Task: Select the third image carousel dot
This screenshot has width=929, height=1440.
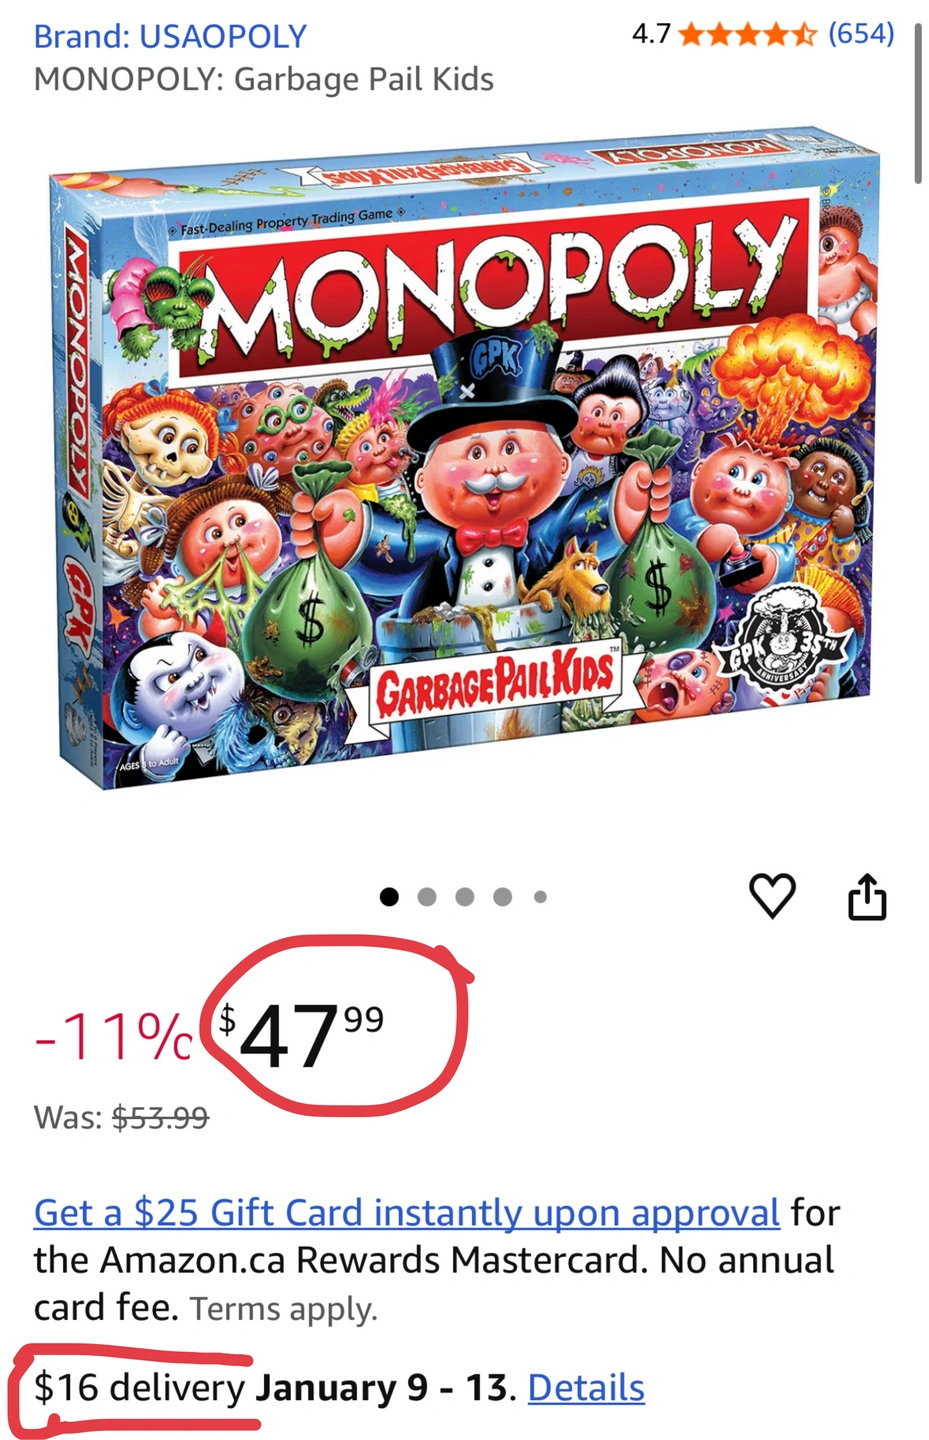Action: [465, 897]
